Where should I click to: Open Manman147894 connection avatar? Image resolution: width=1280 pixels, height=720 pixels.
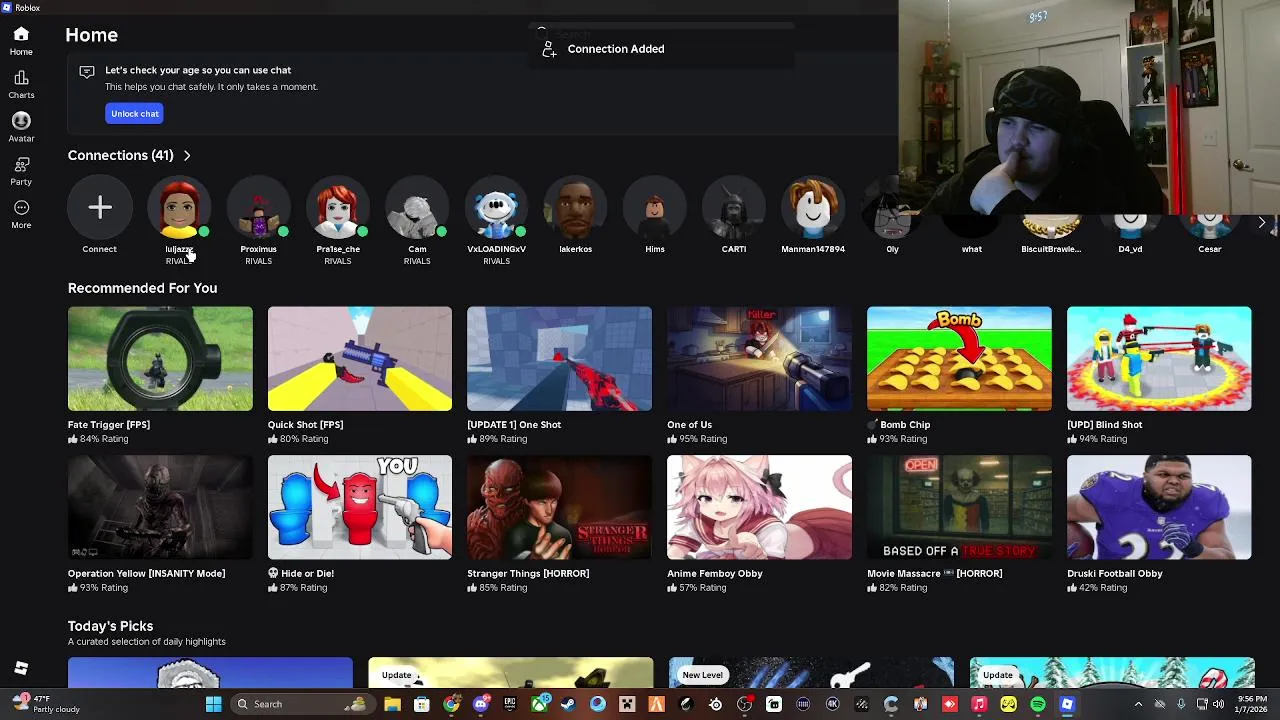click(813, 207)
